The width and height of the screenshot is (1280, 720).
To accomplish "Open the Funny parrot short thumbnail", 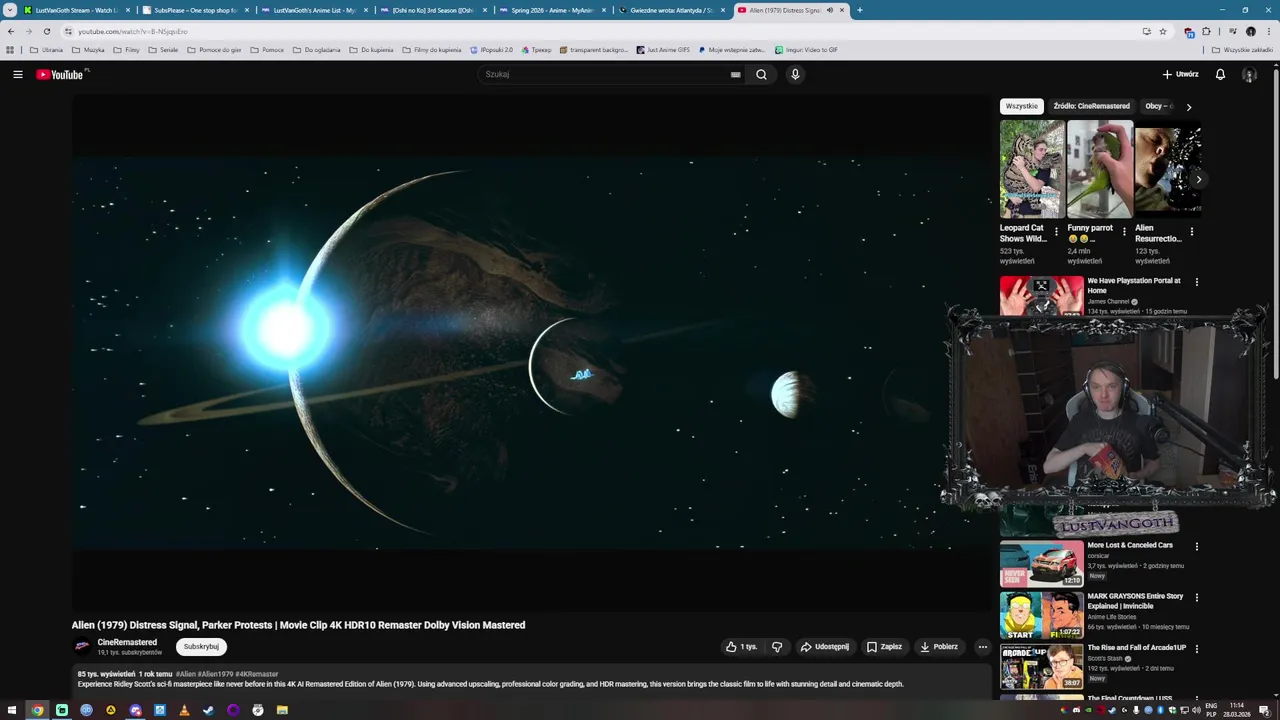I will [1100, 169].
